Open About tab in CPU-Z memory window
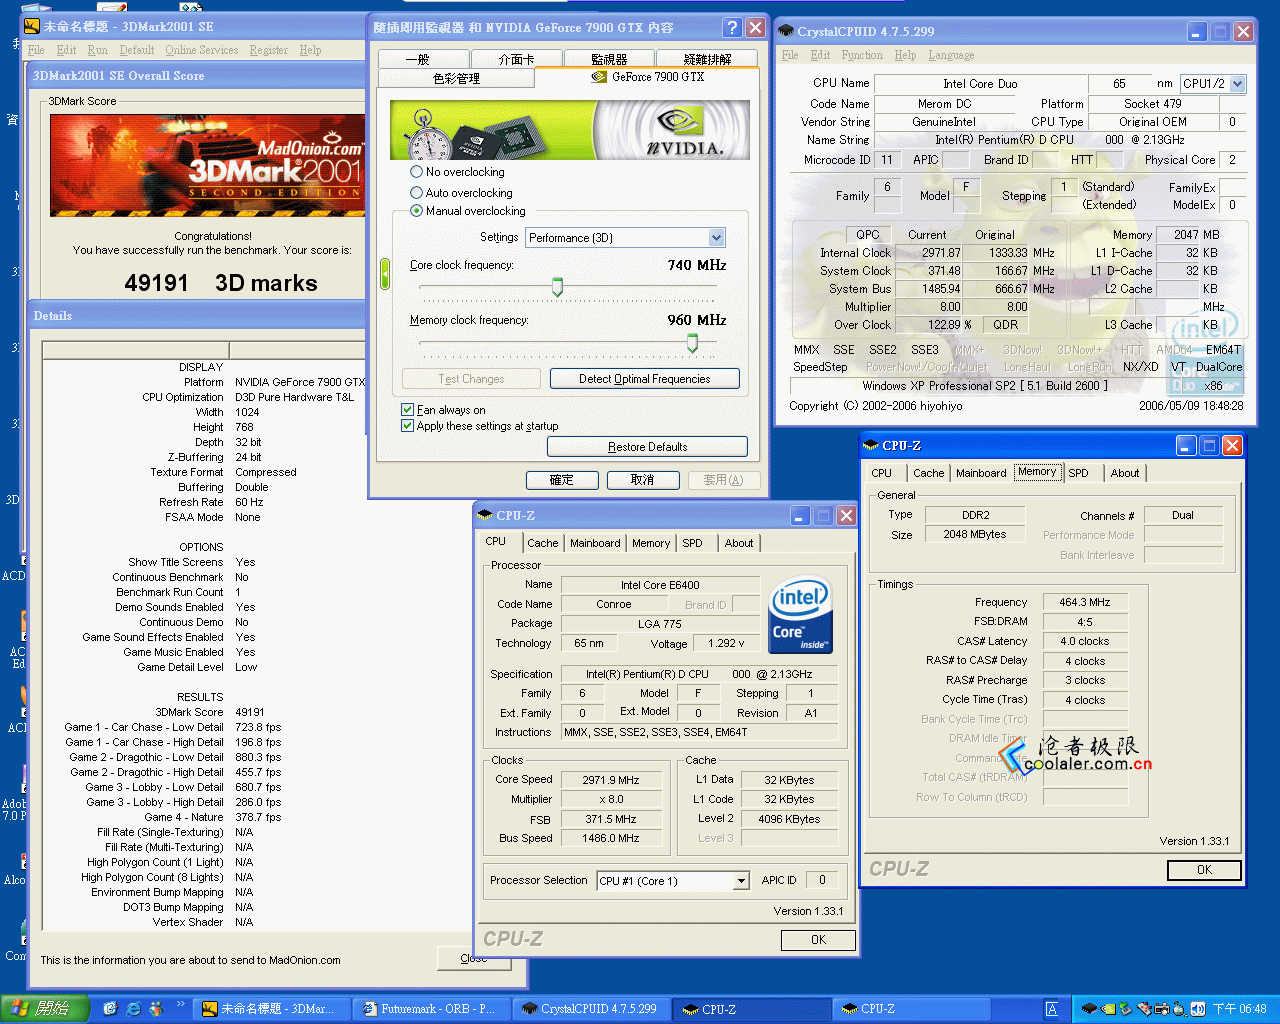Screen dimensions: 1280x1024 tap(1125, 473)
